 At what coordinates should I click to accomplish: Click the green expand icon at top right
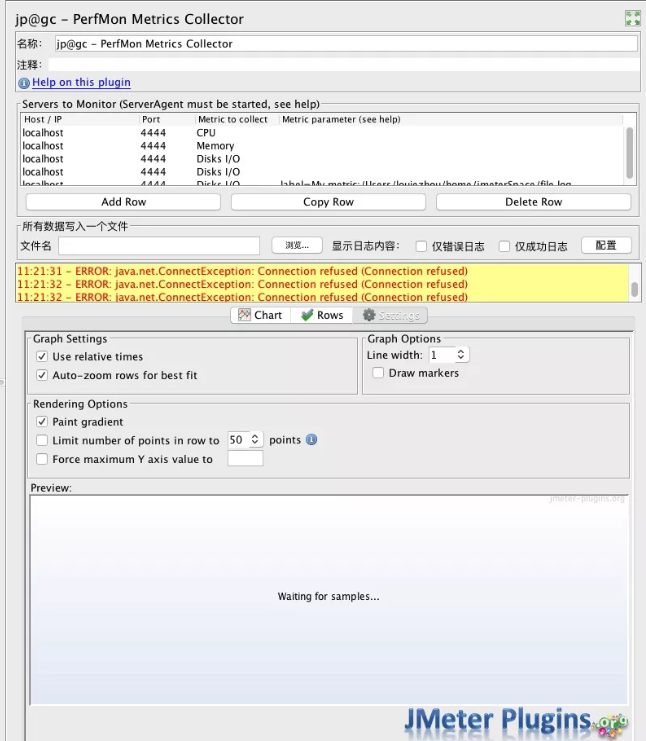[x=632, y=18]
